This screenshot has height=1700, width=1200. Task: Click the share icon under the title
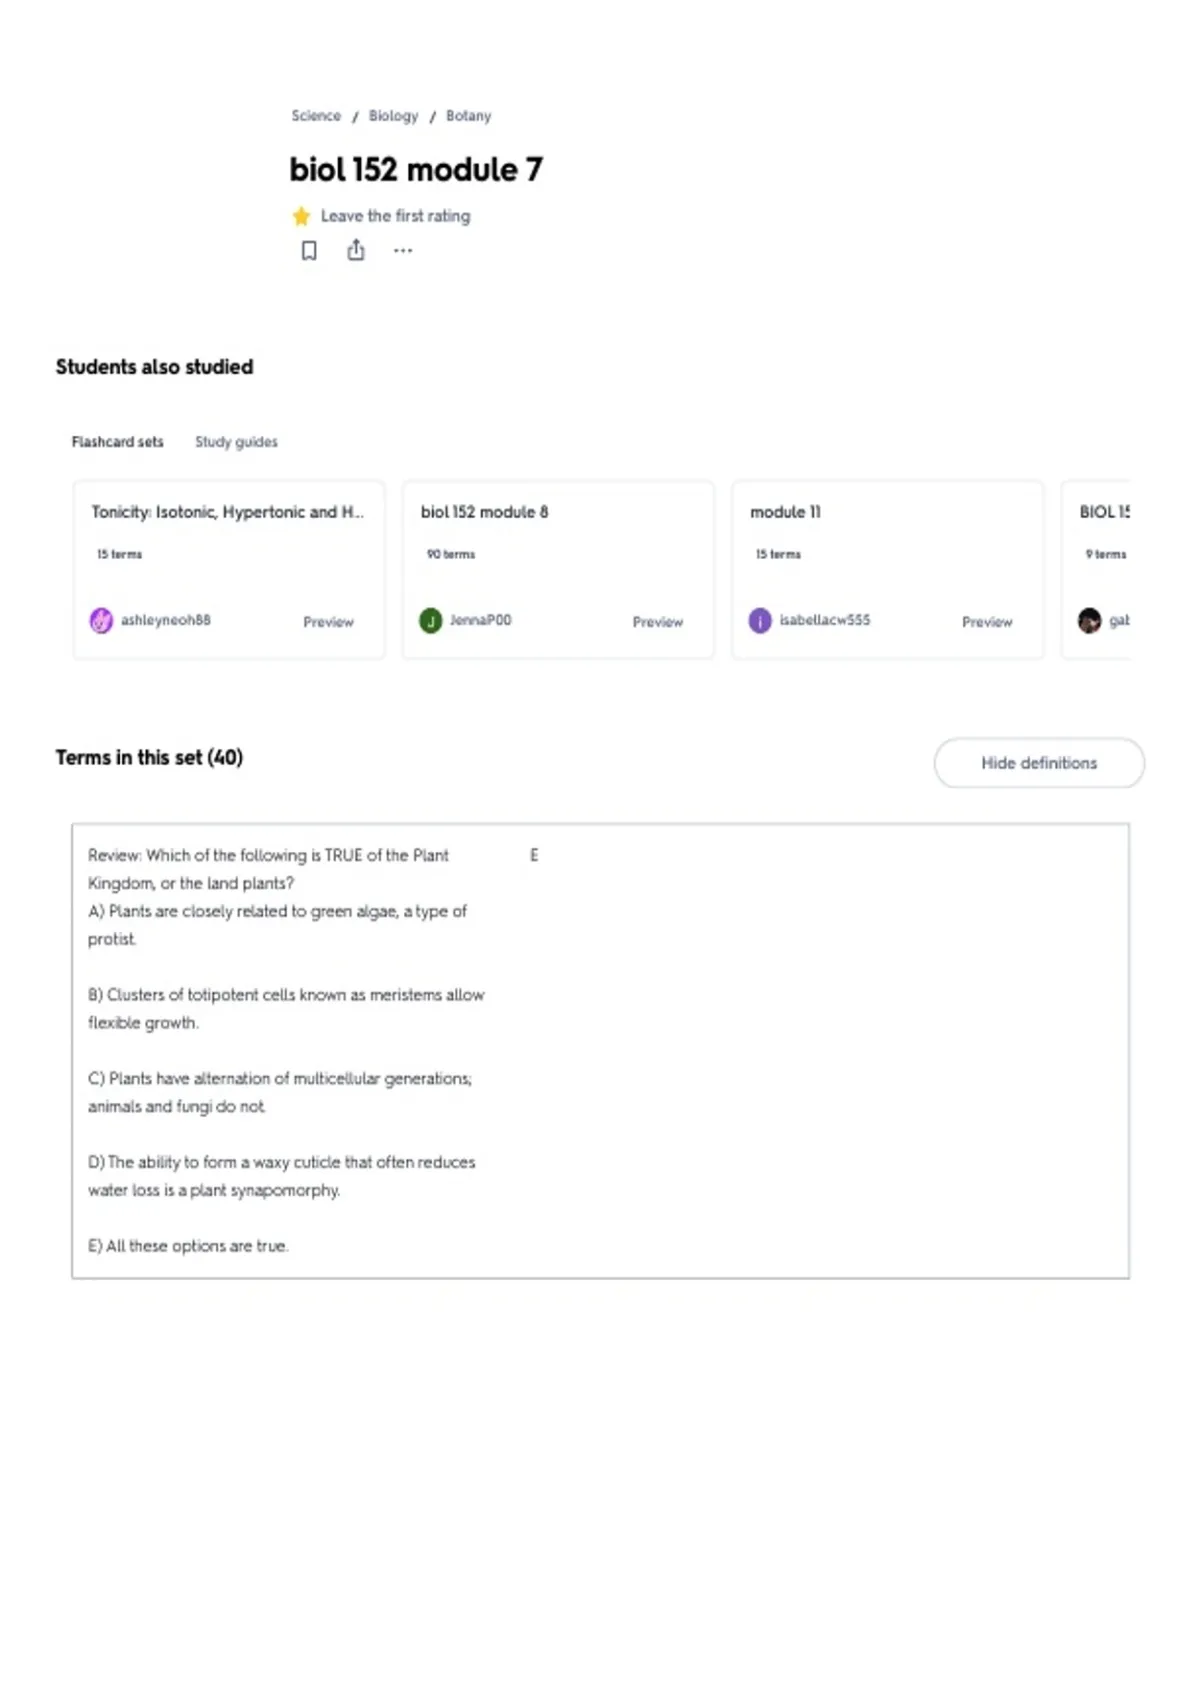(356, 250)
